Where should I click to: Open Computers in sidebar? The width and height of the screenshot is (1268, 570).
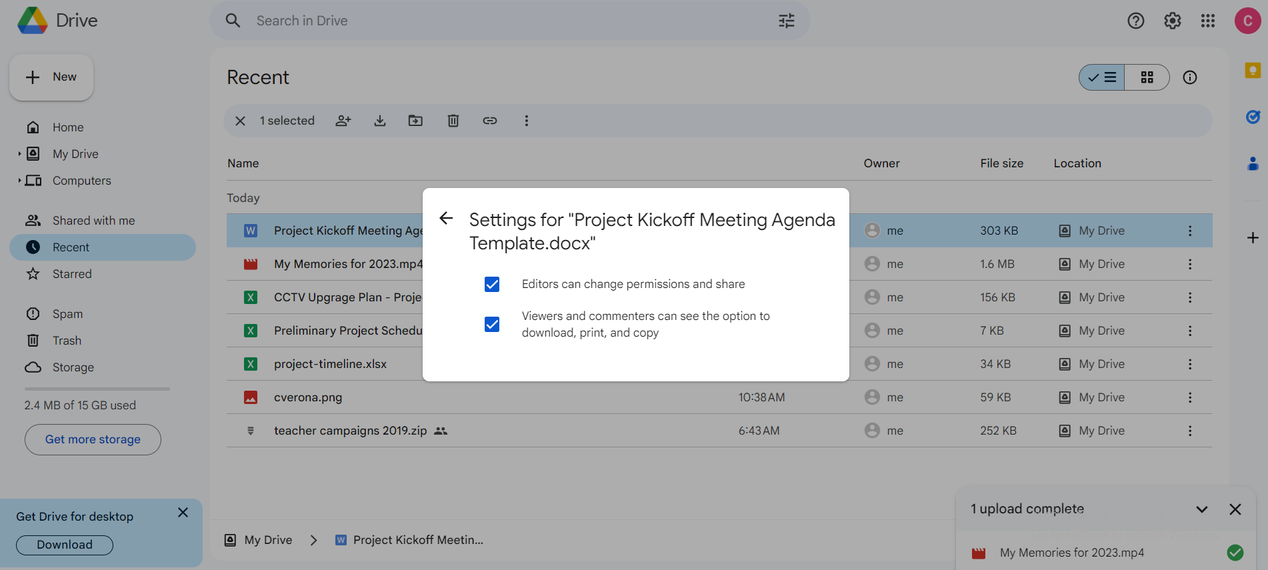tap(82, 181)
